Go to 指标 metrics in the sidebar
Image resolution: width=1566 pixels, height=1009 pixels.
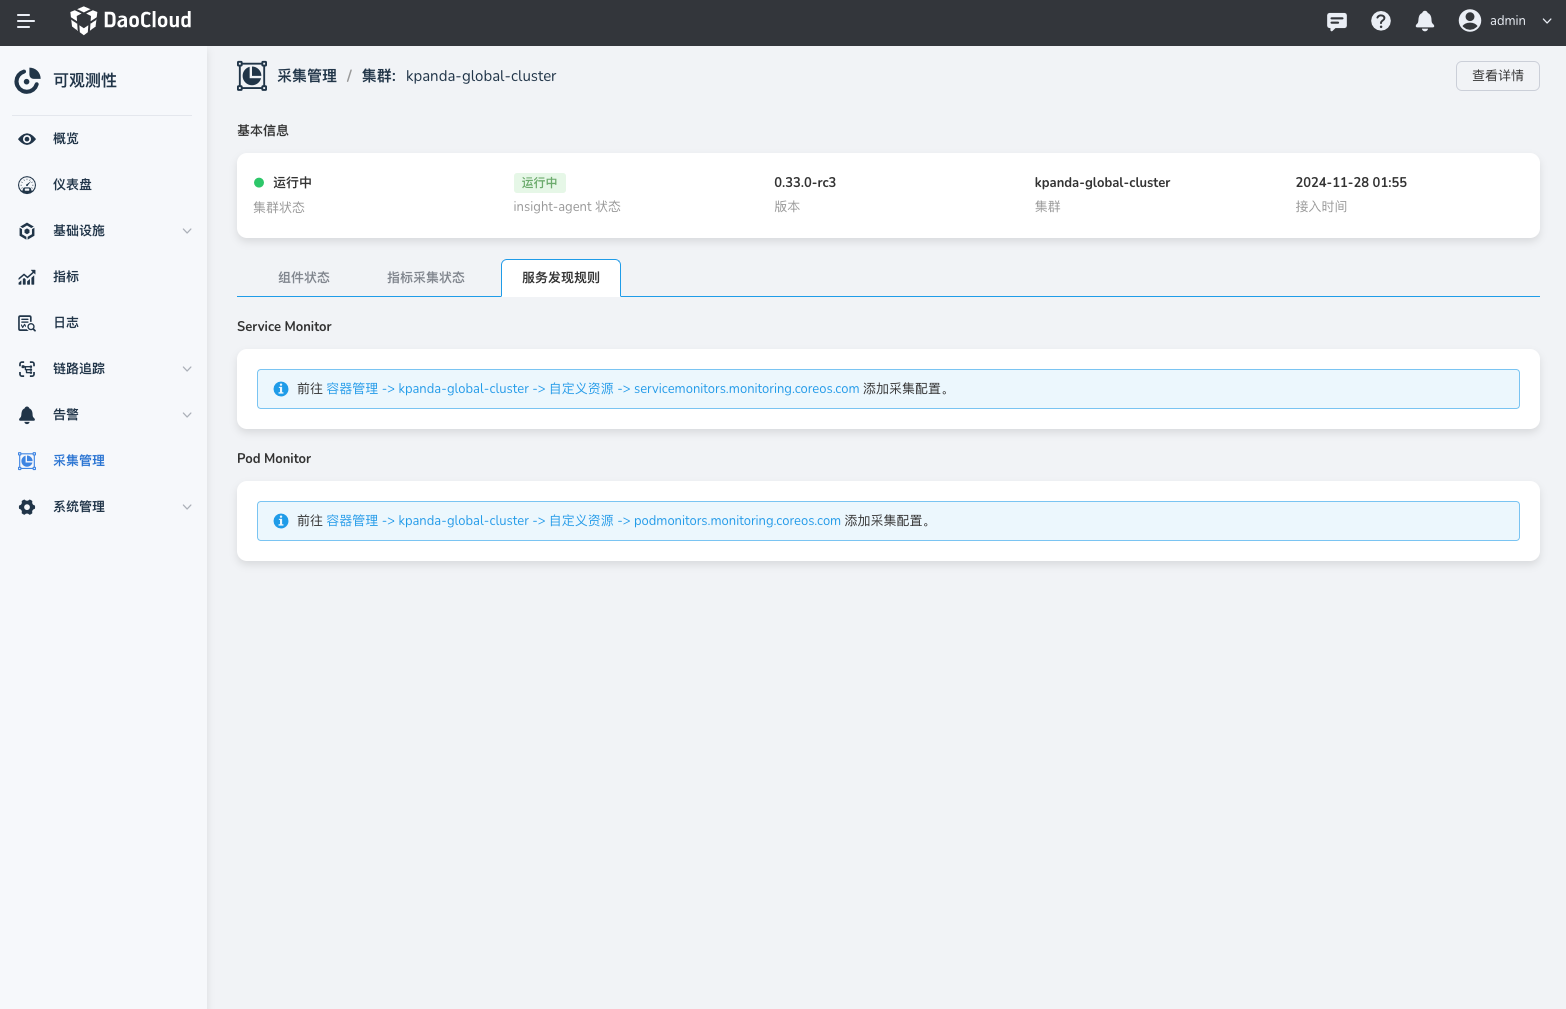click(66, 277)
